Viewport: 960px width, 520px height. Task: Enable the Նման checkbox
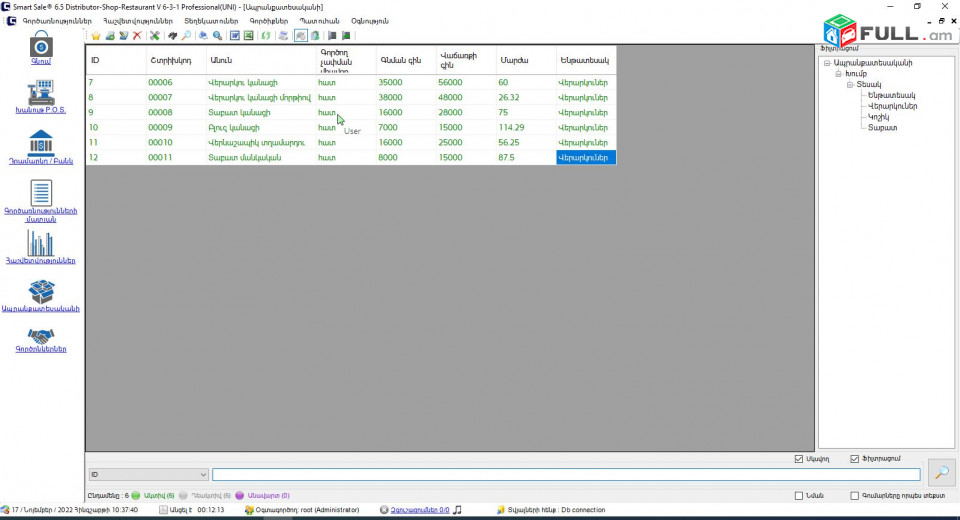coord(798,496)
